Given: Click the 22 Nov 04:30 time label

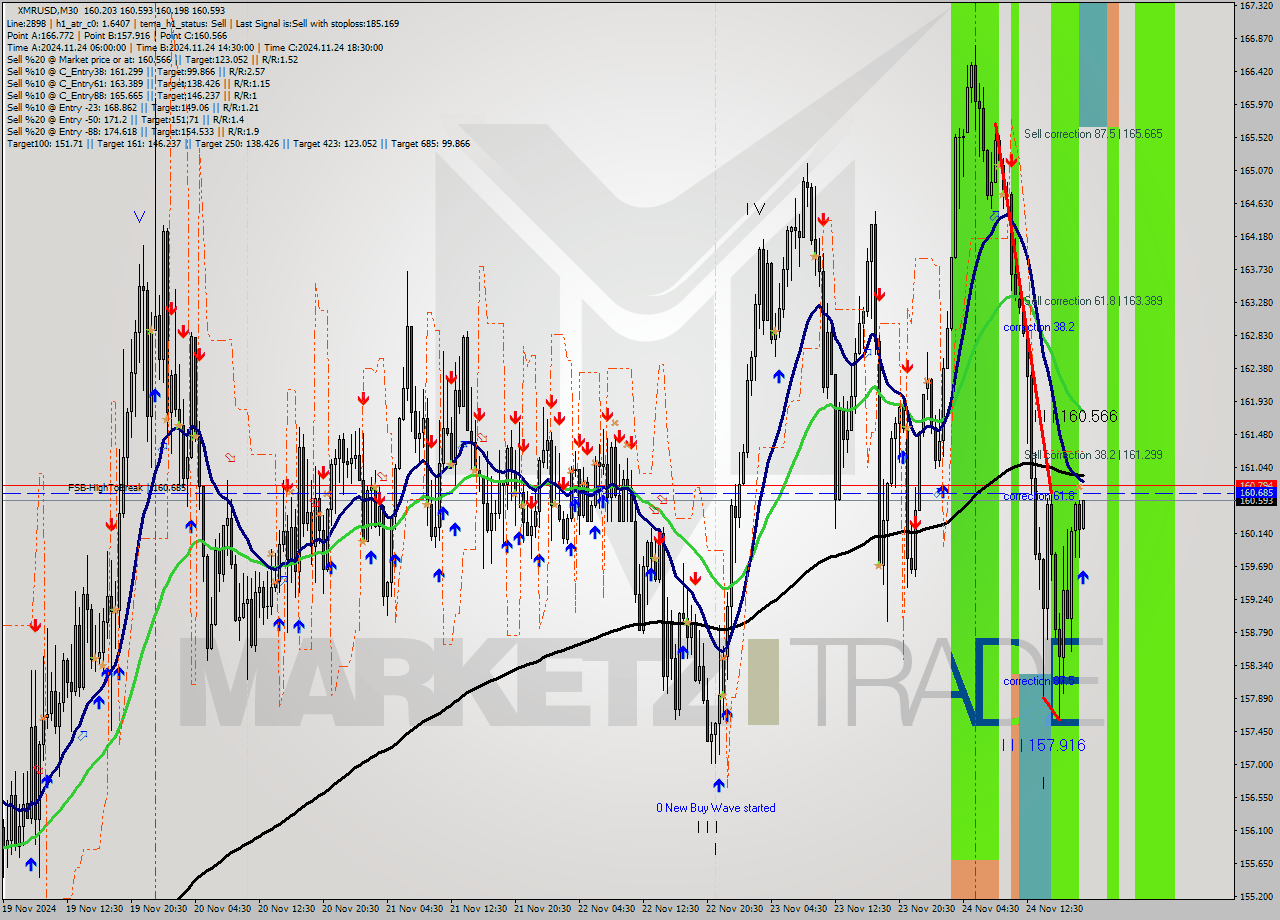Looking at the screenshot, I should coord(608,909).
